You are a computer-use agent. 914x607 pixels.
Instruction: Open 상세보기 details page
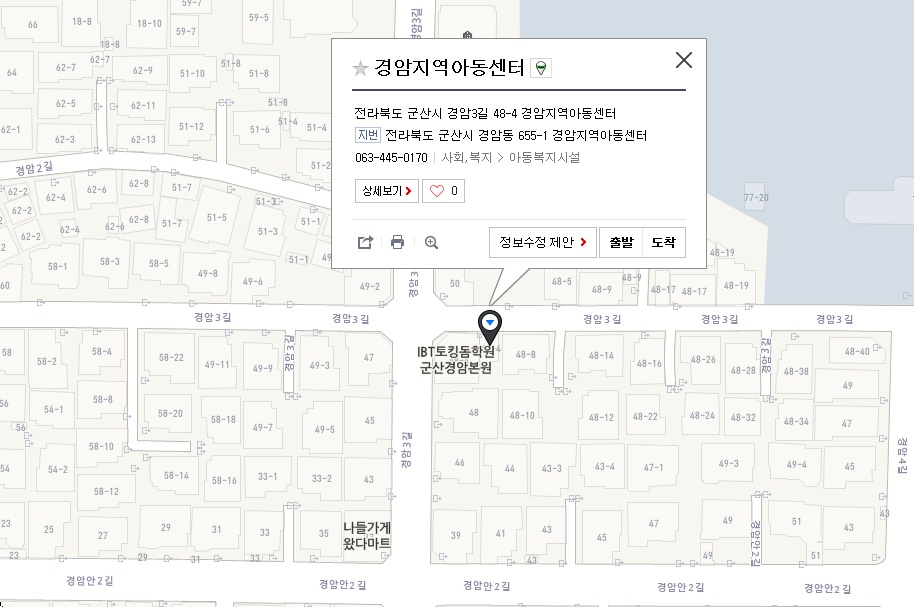[386, 190]
